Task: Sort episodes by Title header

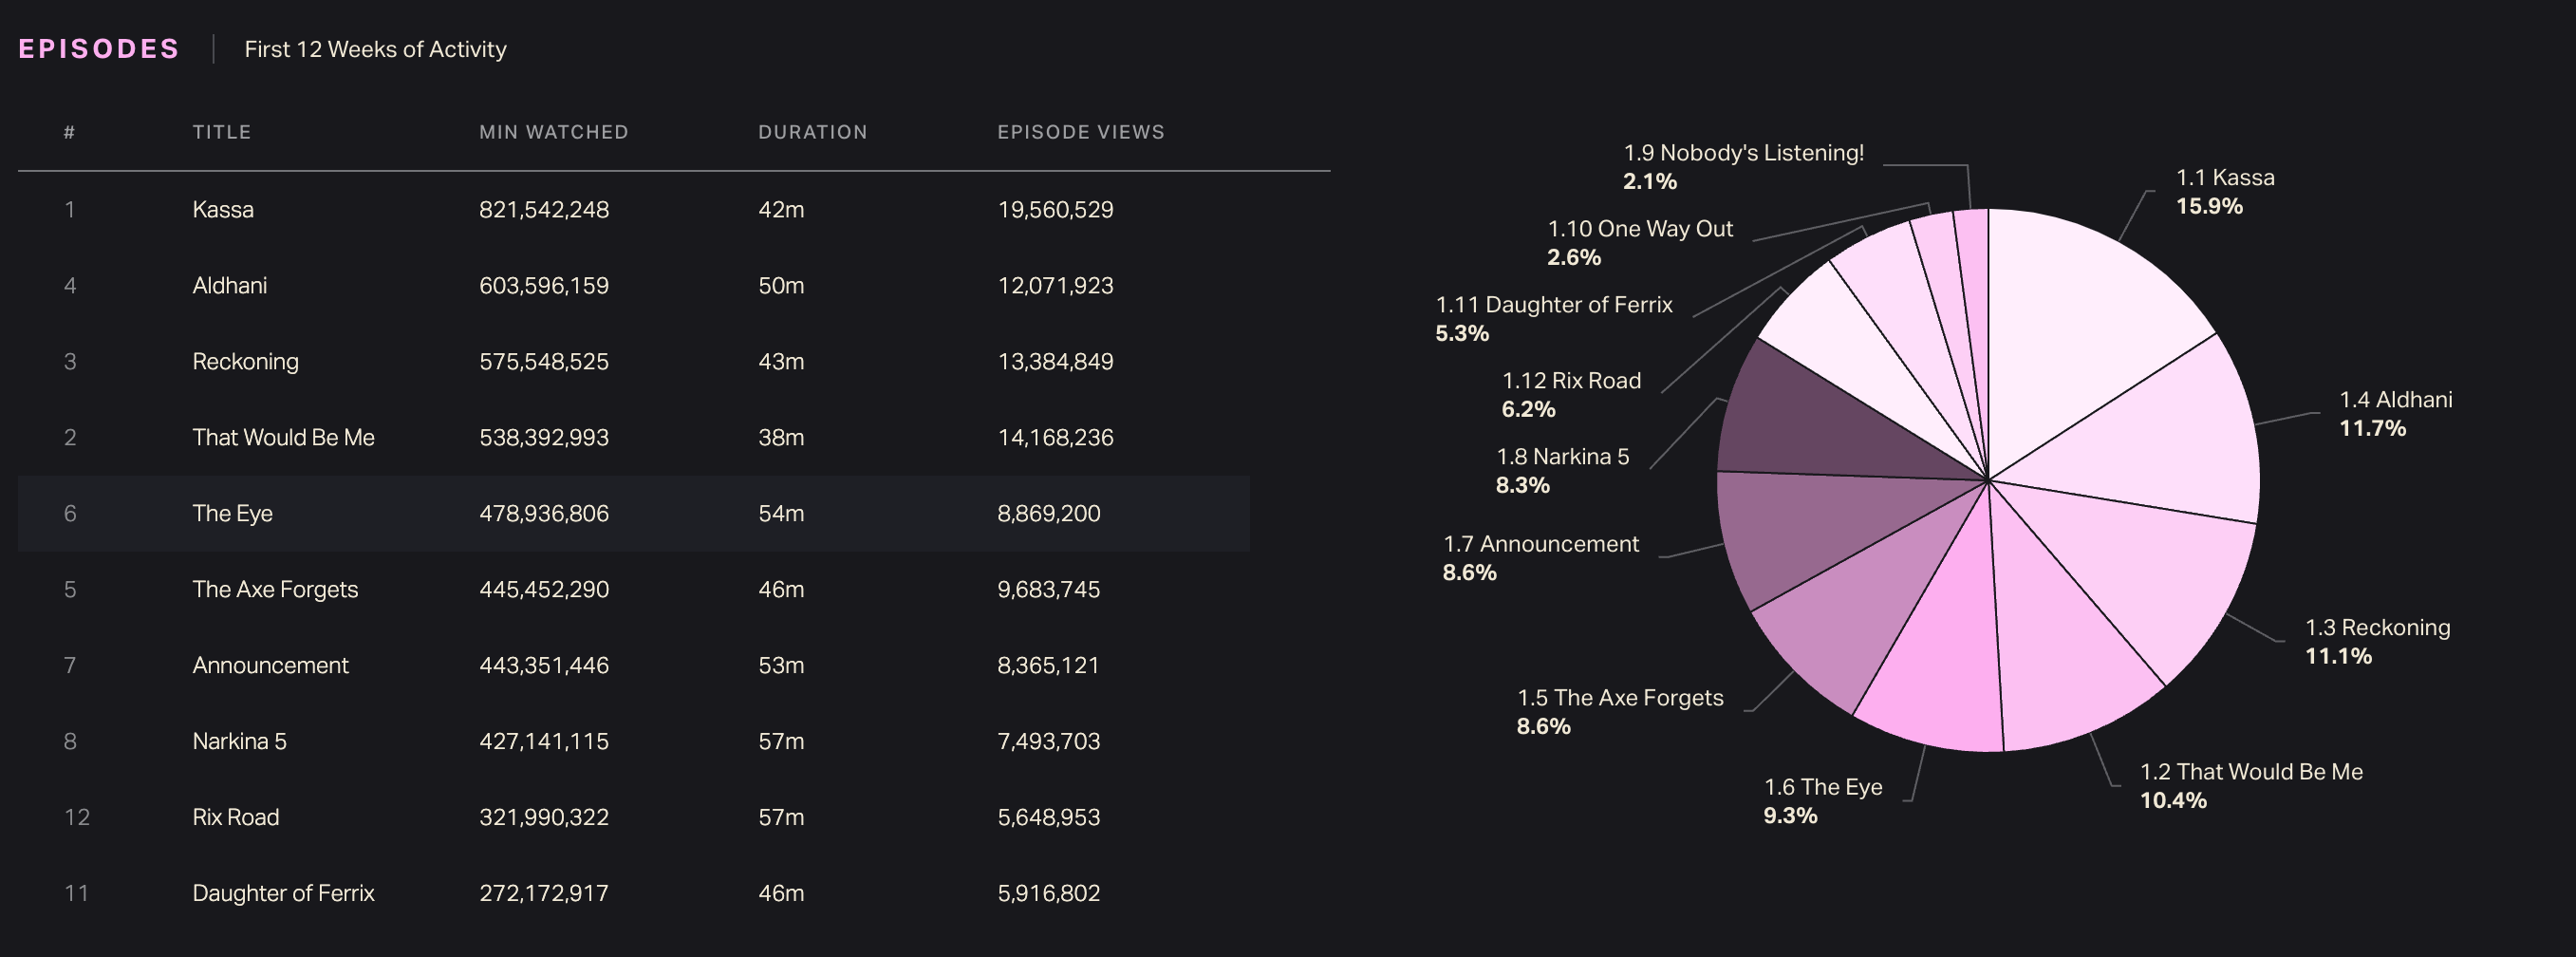Action: pos(221,132)
